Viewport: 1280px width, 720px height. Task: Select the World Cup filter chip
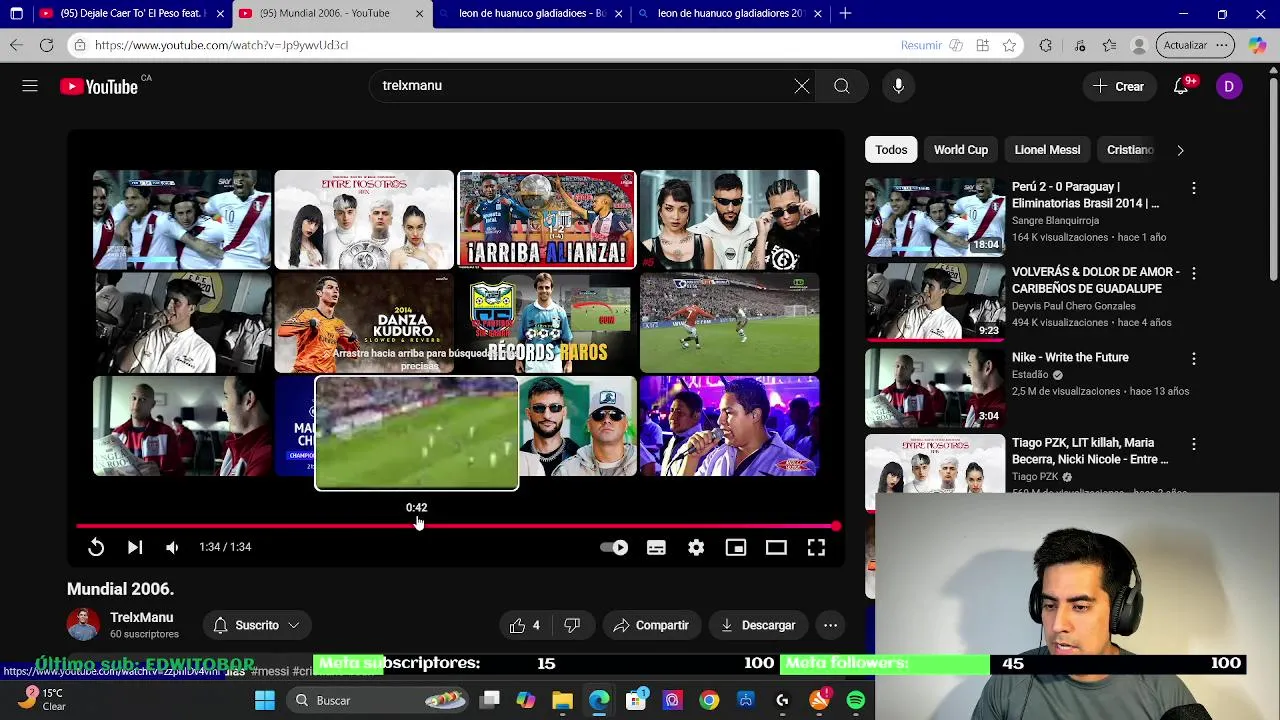coord(961,150)
